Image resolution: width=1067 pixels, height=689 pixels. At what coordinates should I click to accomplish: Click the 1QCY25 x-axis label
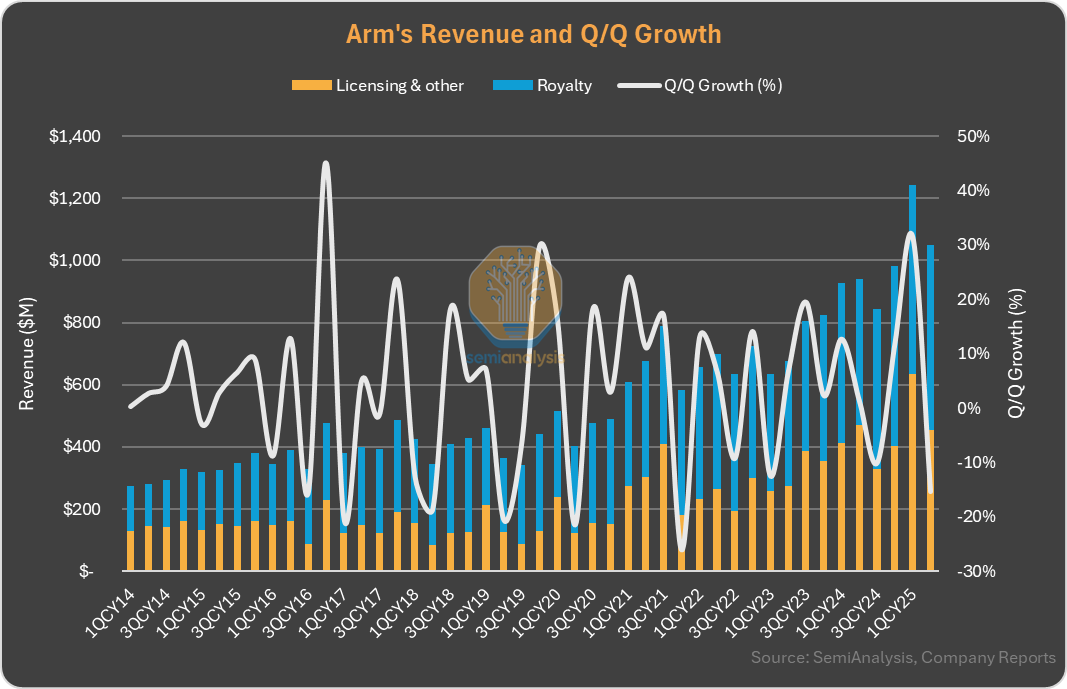[x=893, y=614]
